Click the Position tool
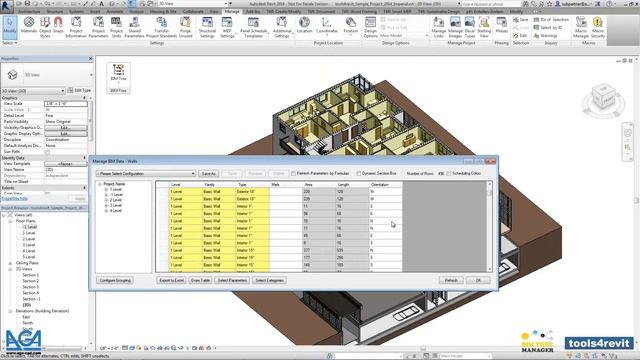This screenshot has height=360, width=640. point(350,25)
